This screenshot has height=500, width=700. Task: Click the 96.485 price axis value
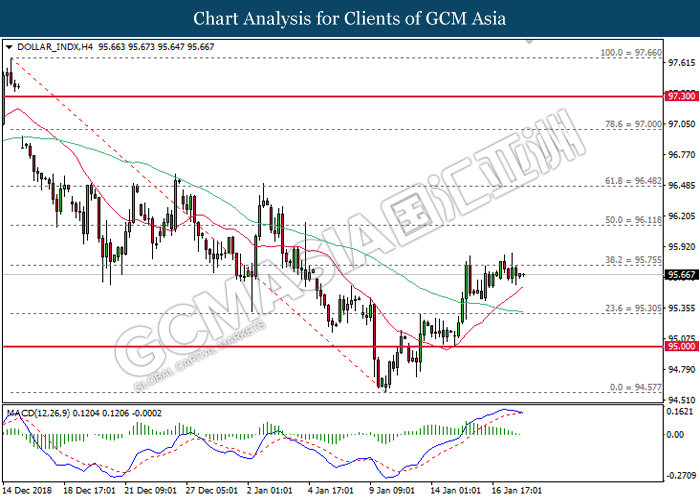click(x=681, y=186)
